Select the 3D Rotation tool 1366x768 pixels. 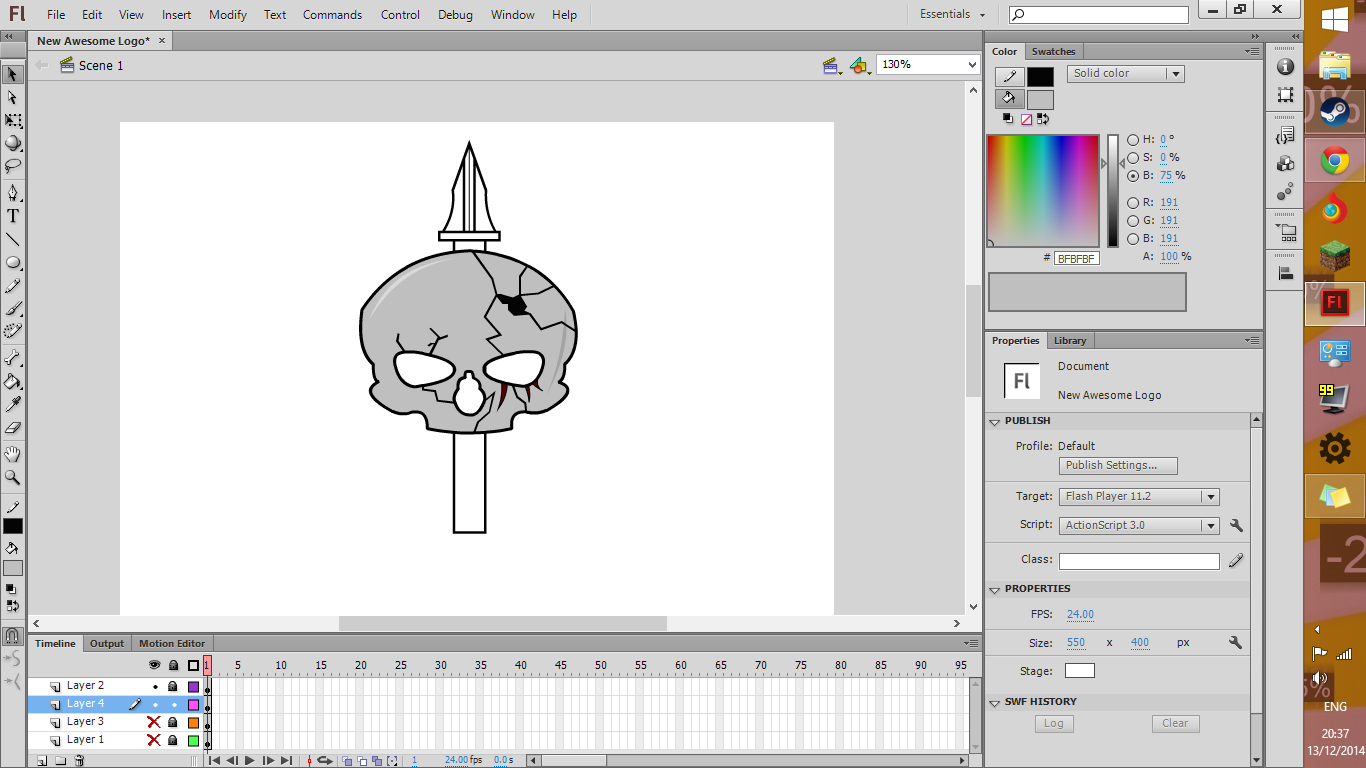(13, 143)
